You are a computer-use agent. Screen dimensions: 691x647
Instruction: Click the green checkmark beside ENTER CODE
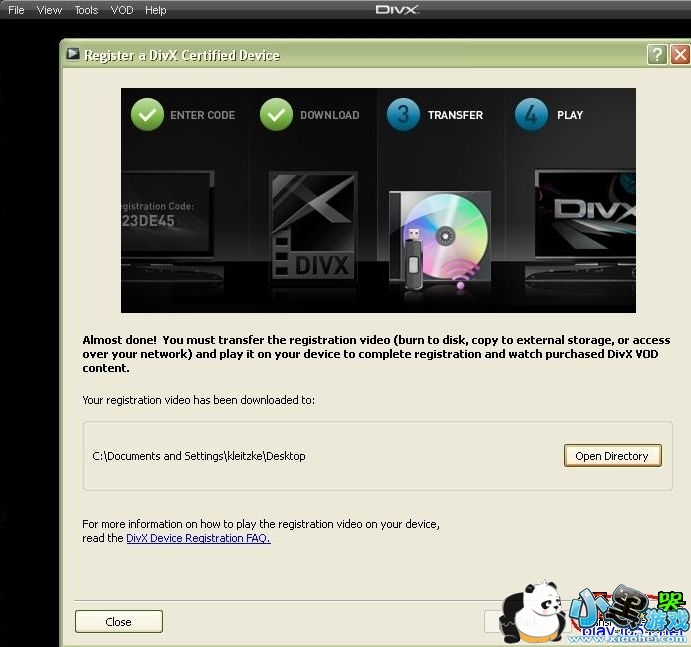147,115
